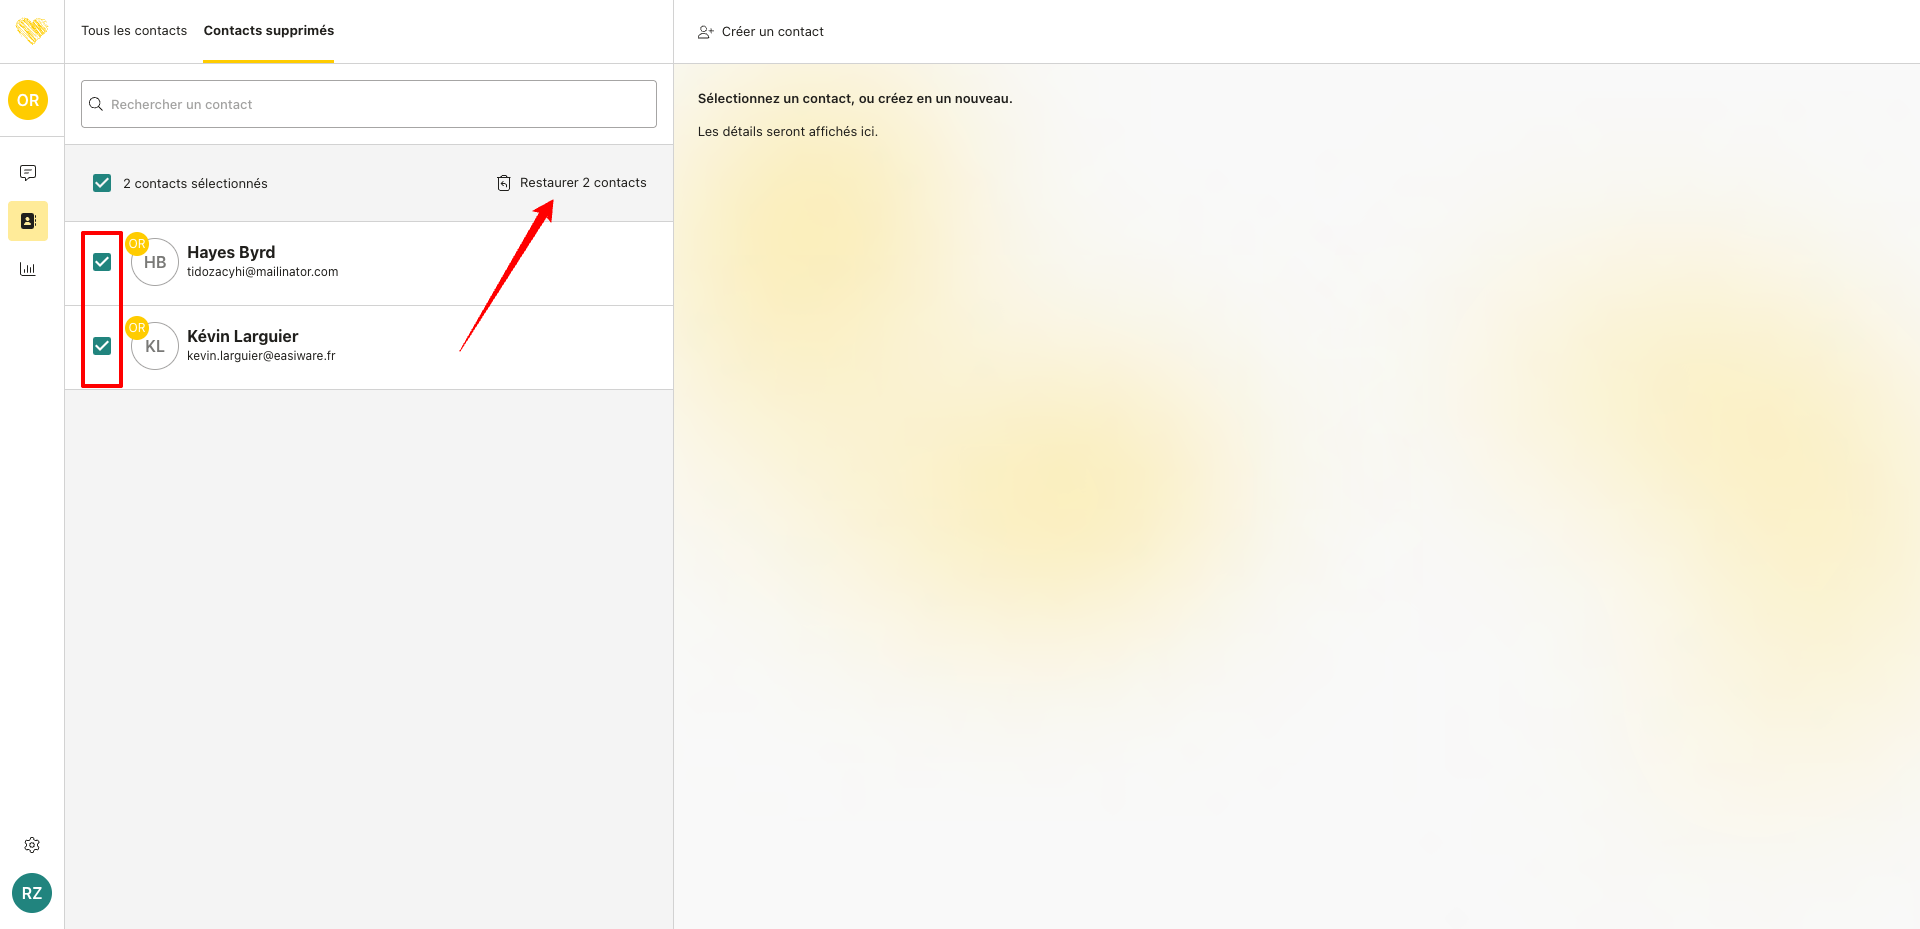Click the search magnifier icon
The width and height of the screenshot is (1920, 929).
(x=96, y=104)
